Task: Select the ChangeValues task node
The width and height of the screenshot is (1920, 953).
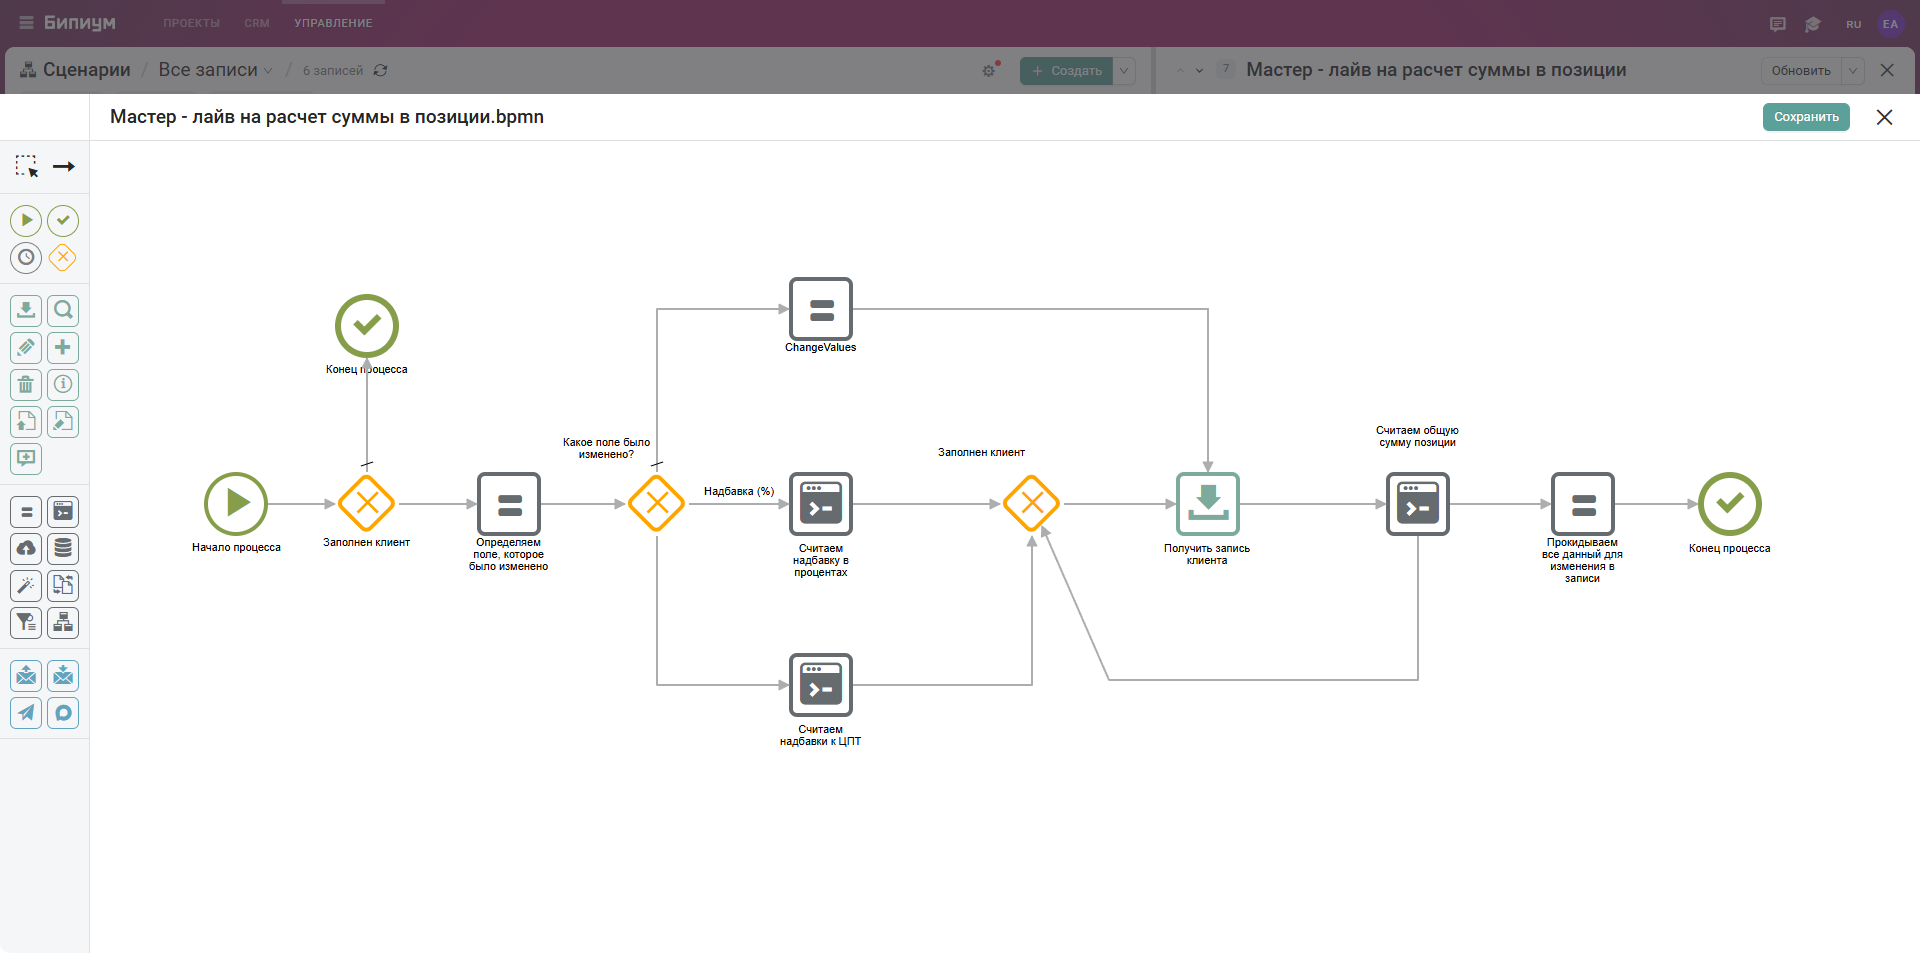Action: click(821, 309)
